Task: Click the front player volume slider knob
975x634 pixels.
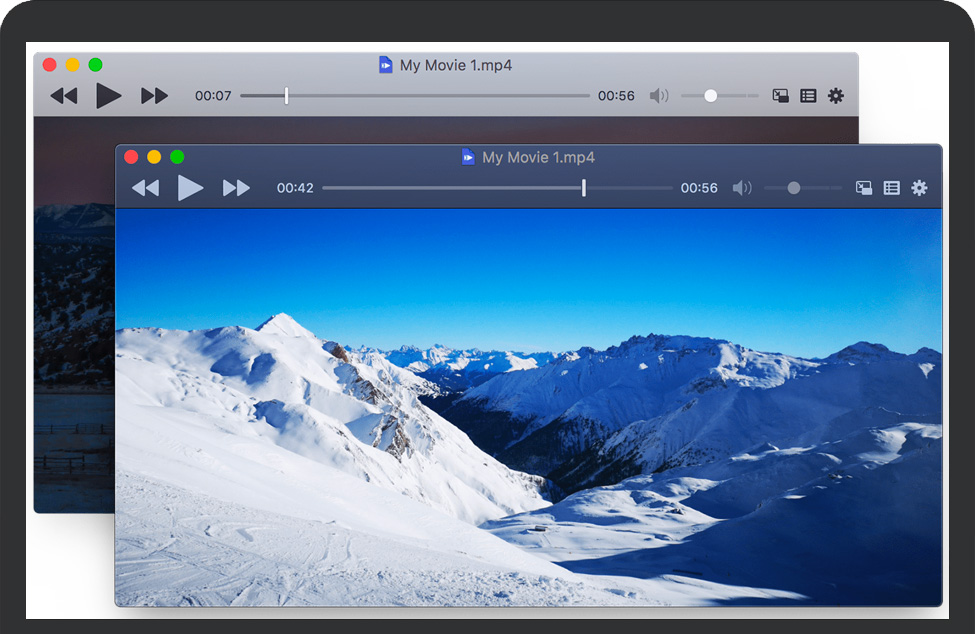Action: [x=794, y=188]
